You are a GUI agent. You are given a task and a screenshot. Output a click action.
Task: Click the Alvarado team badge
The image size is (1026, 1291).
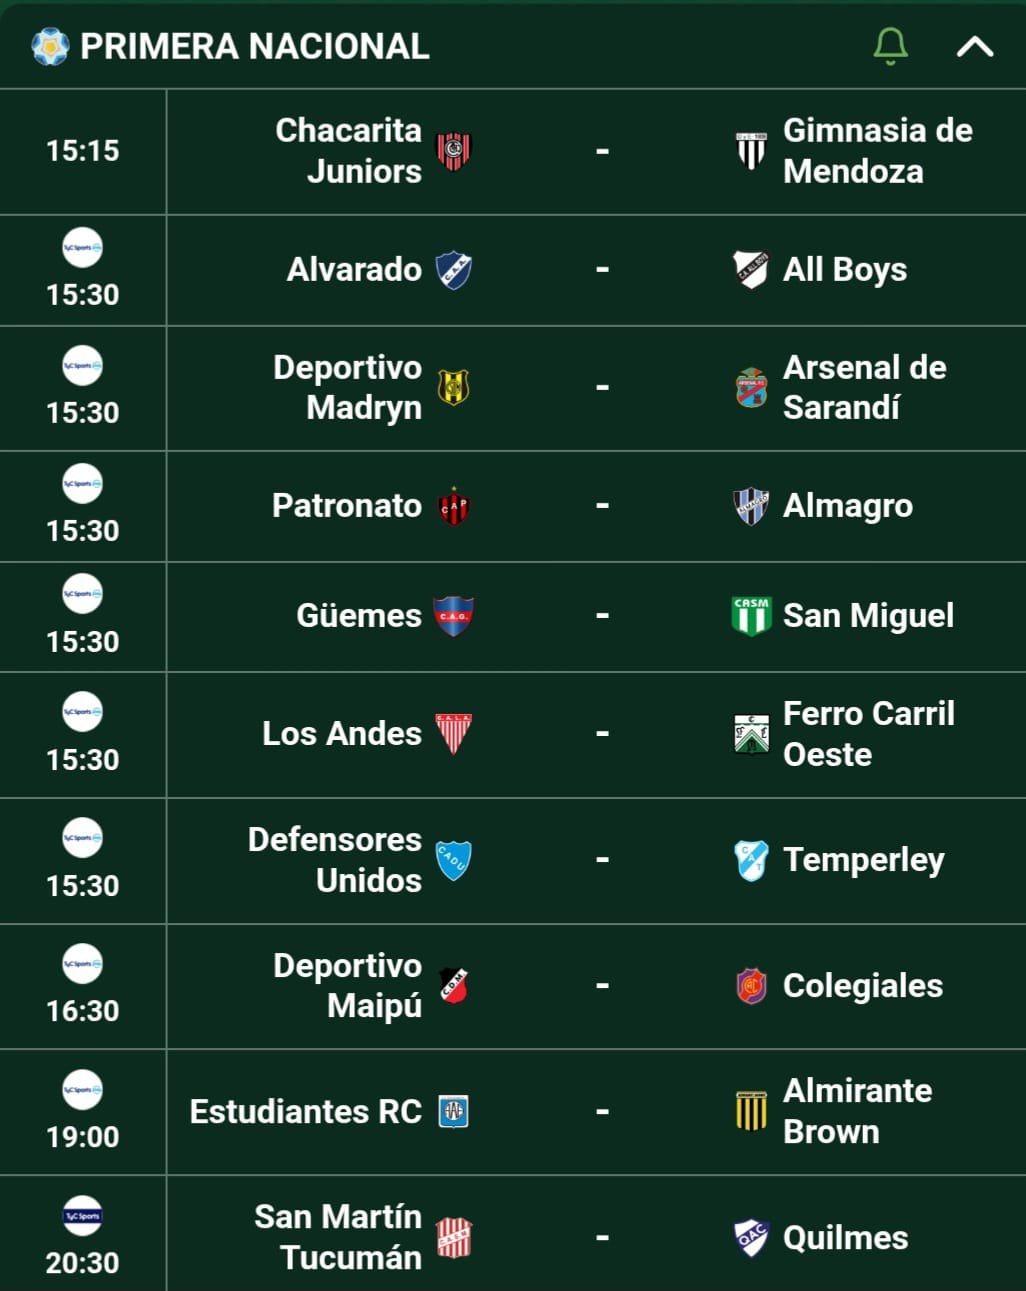pos(454,270)
